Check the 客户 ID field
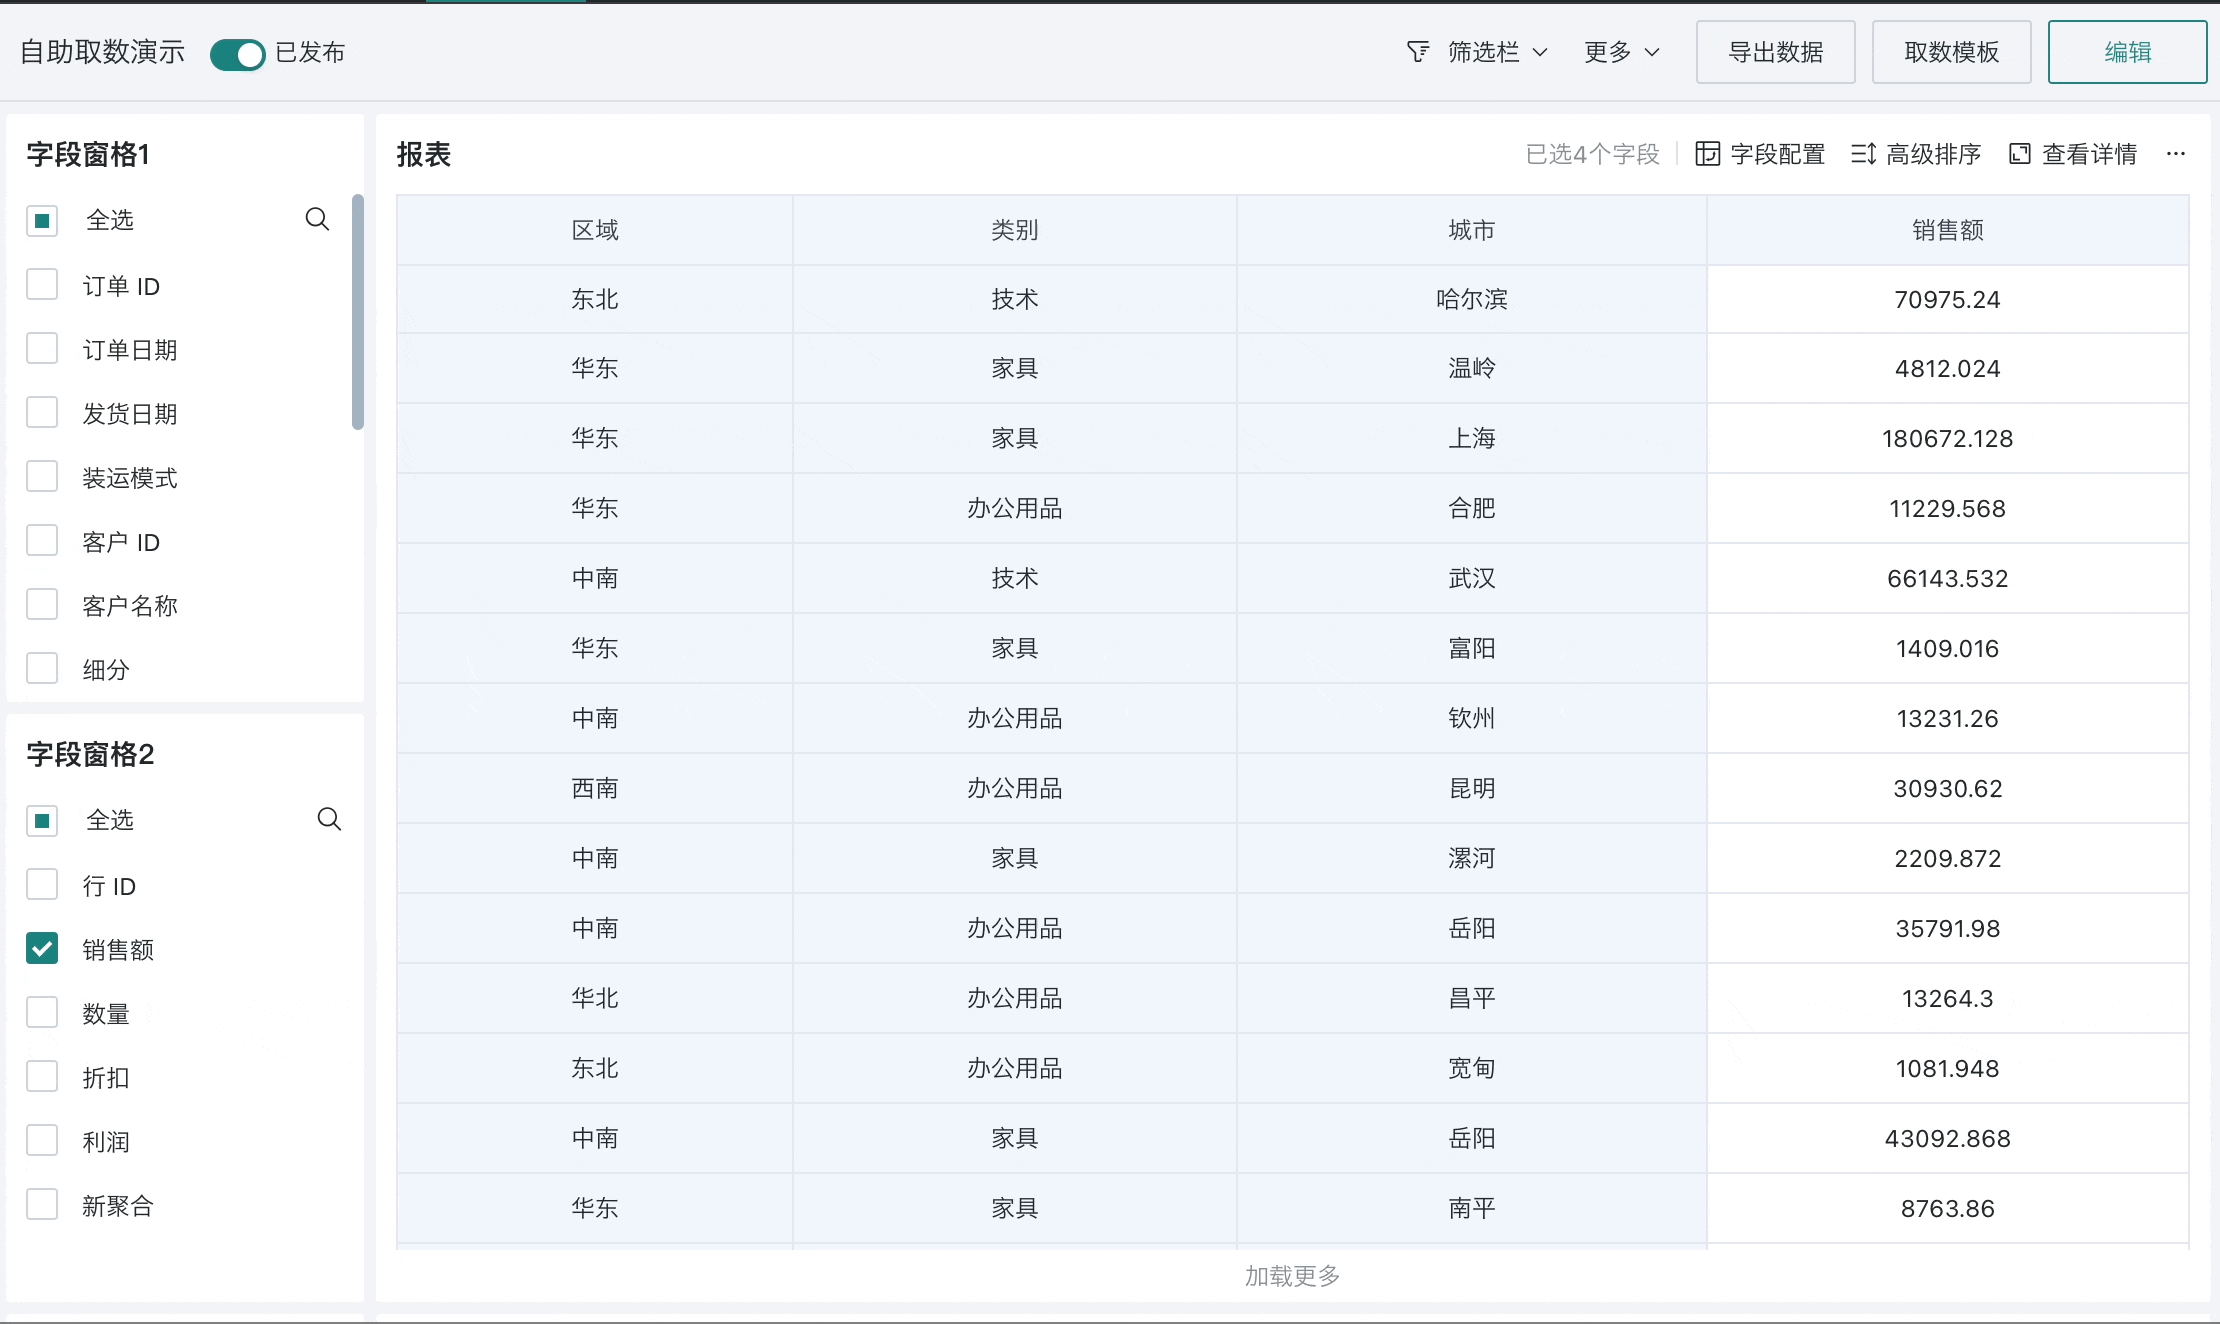Screen dimensions: 2220x1324 point(42,541)
